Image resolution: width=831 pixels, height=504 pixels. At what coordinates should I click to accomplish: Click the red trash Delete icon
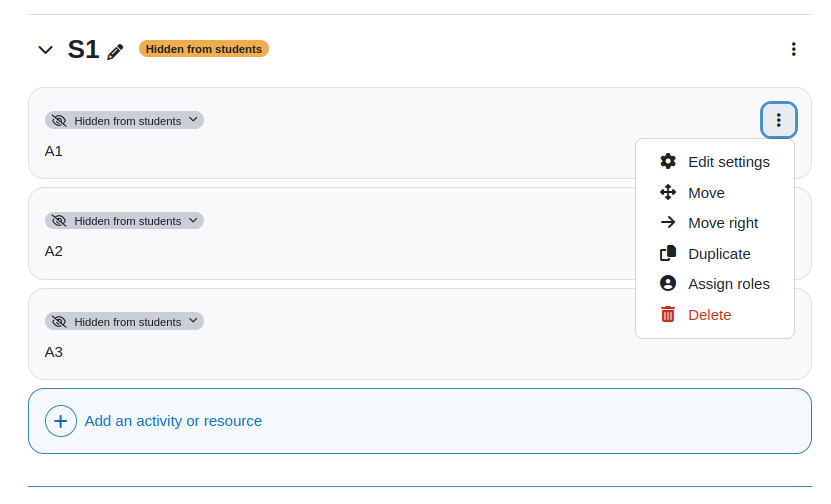pyautogui.click(x=668, y=314)
